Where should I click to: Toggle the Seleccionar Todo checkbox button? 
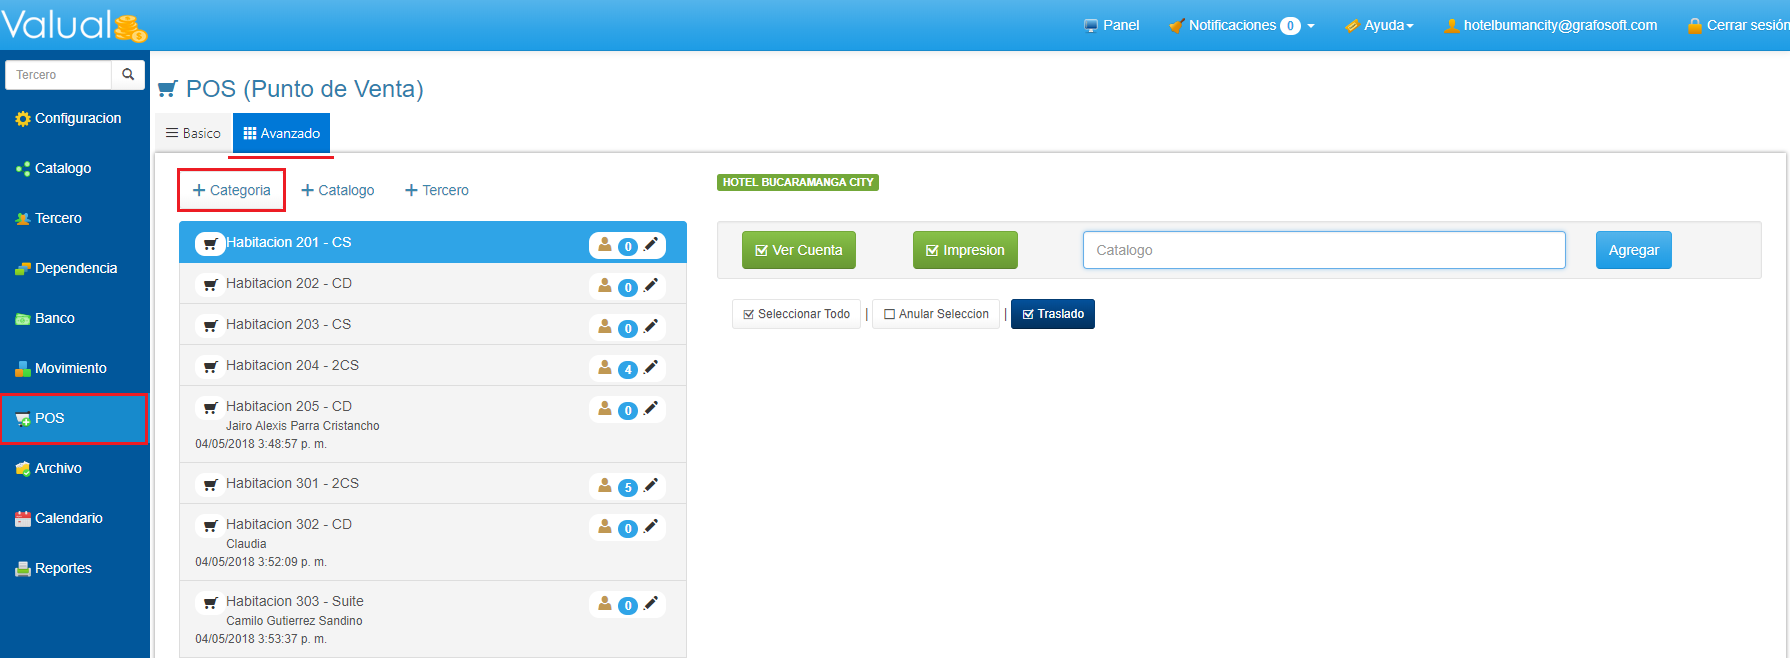click(x=796, y=314)
